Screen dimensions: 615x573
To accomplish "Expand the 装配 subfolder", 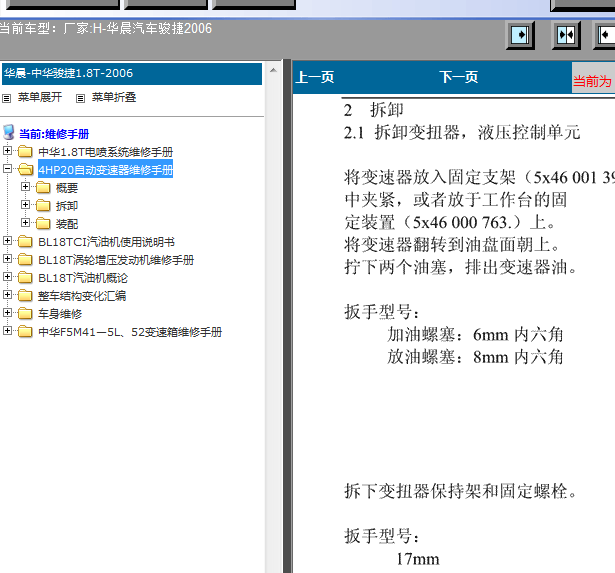I will tap(25, 223).
